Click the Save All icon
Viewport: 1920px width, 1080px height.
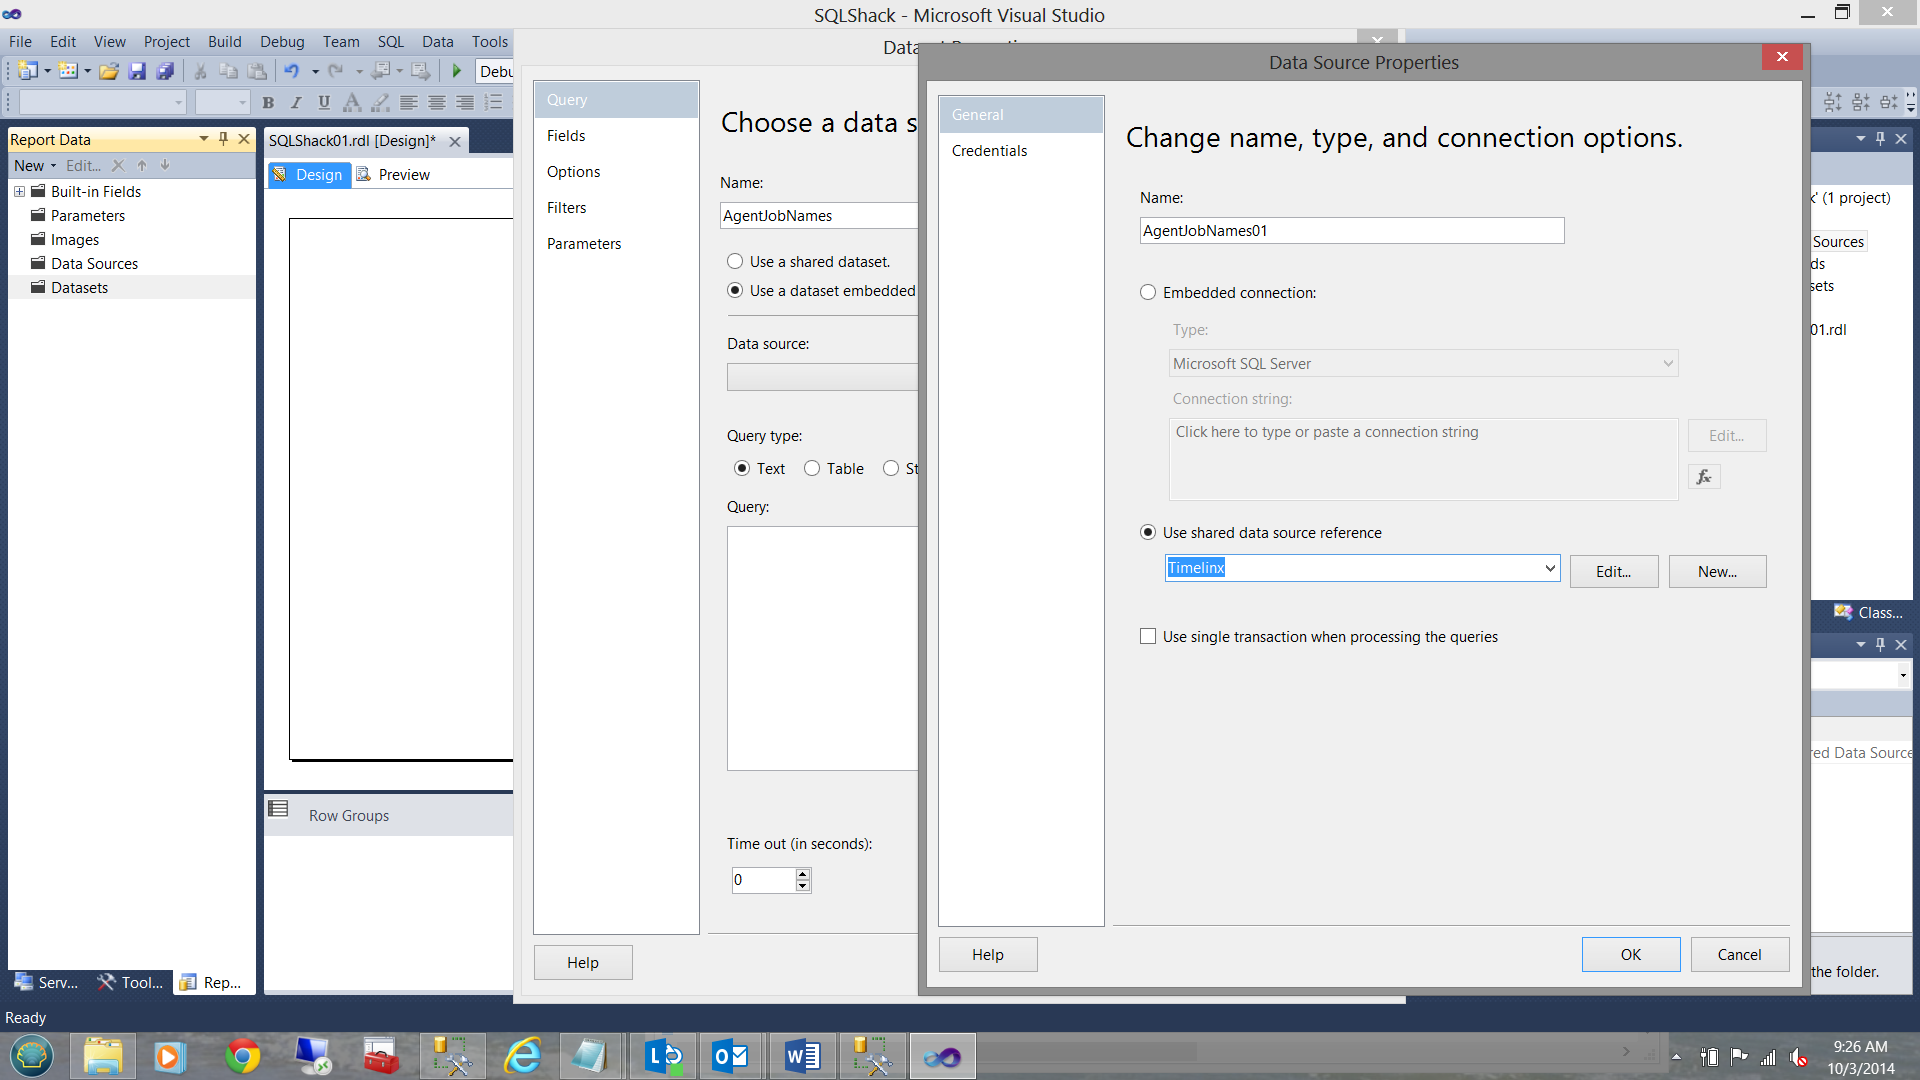[166, 71]
